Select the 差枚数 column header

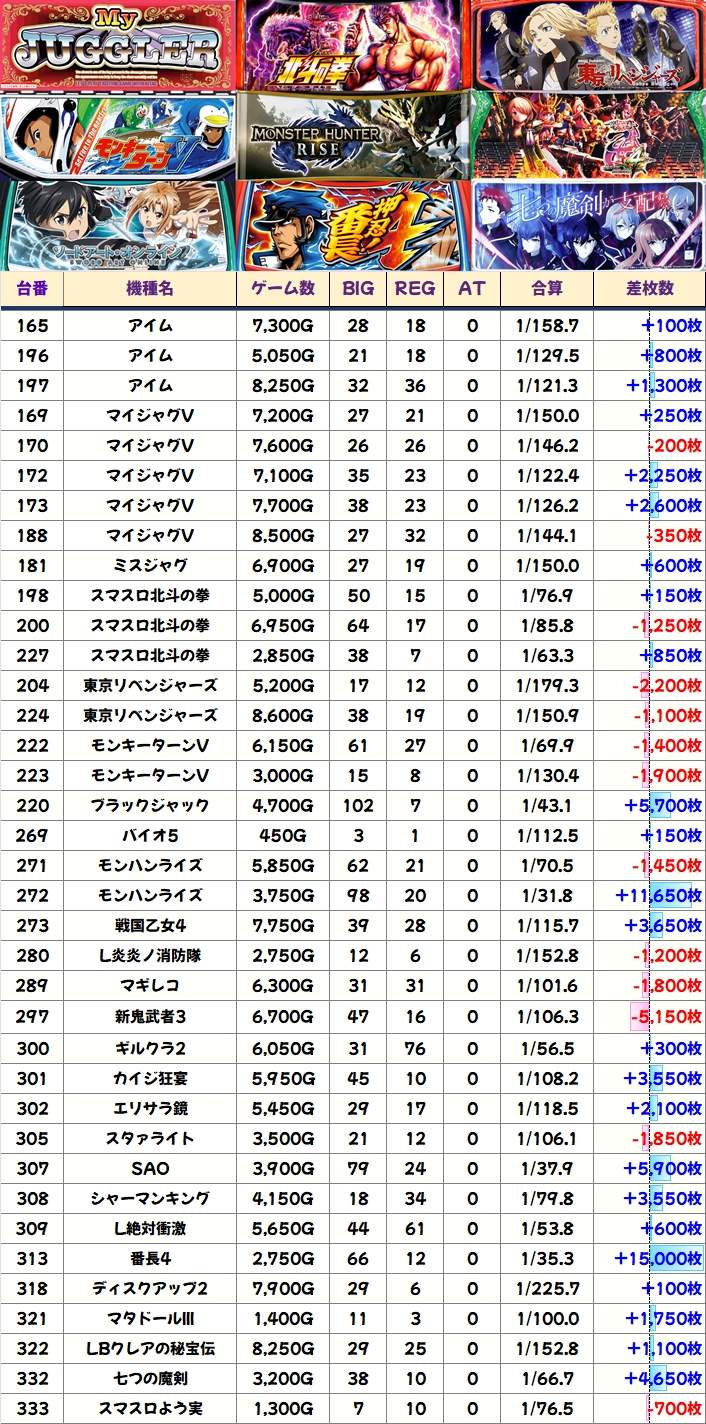click(x=649, y=289)
